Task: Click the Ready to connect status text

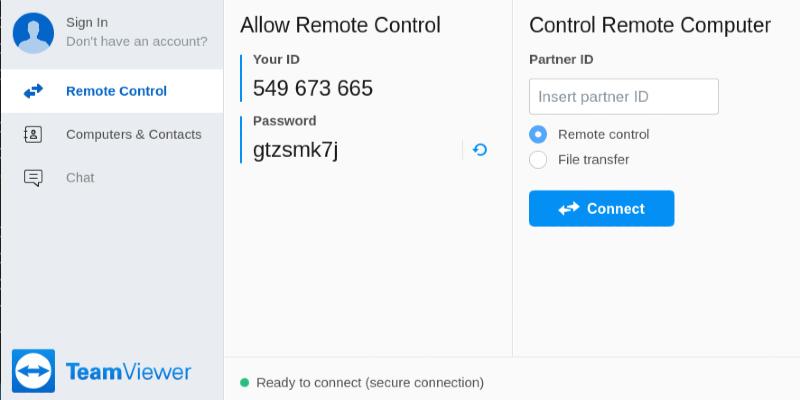Action: 370,382
